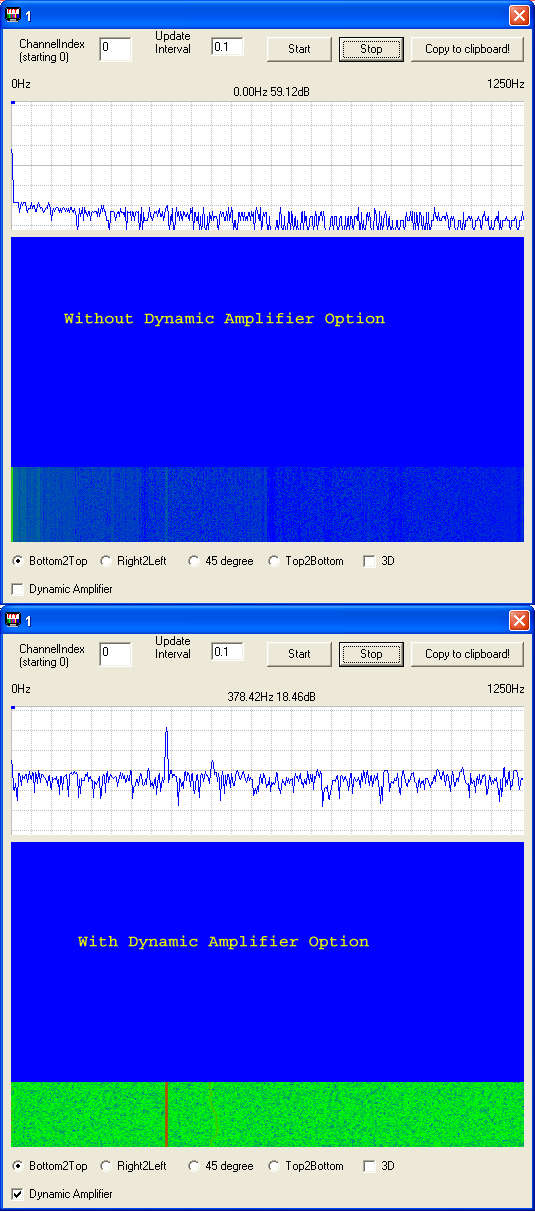Click Stop button in the bottom window
Screen dimensions: 535x1212
(371, 654)
